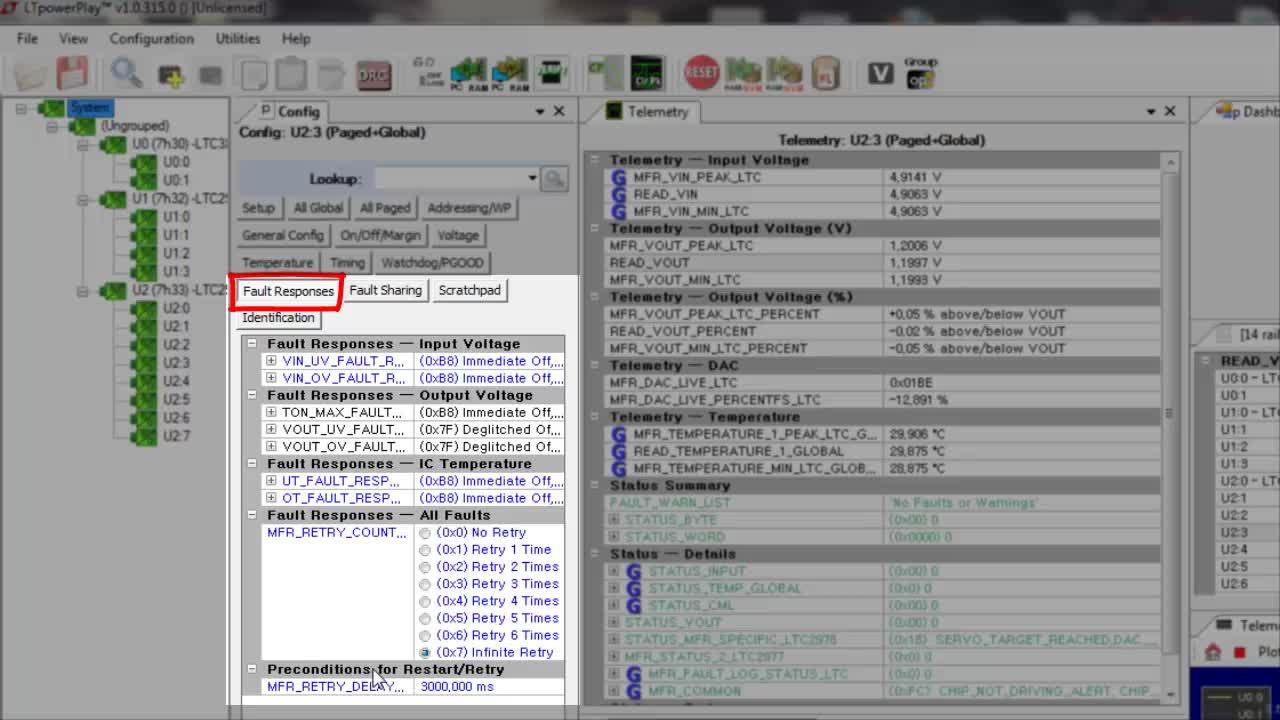Choose the Infinite Retry radio option
1280x720 pixels.
pyautogui.click(x=425, y=653)
